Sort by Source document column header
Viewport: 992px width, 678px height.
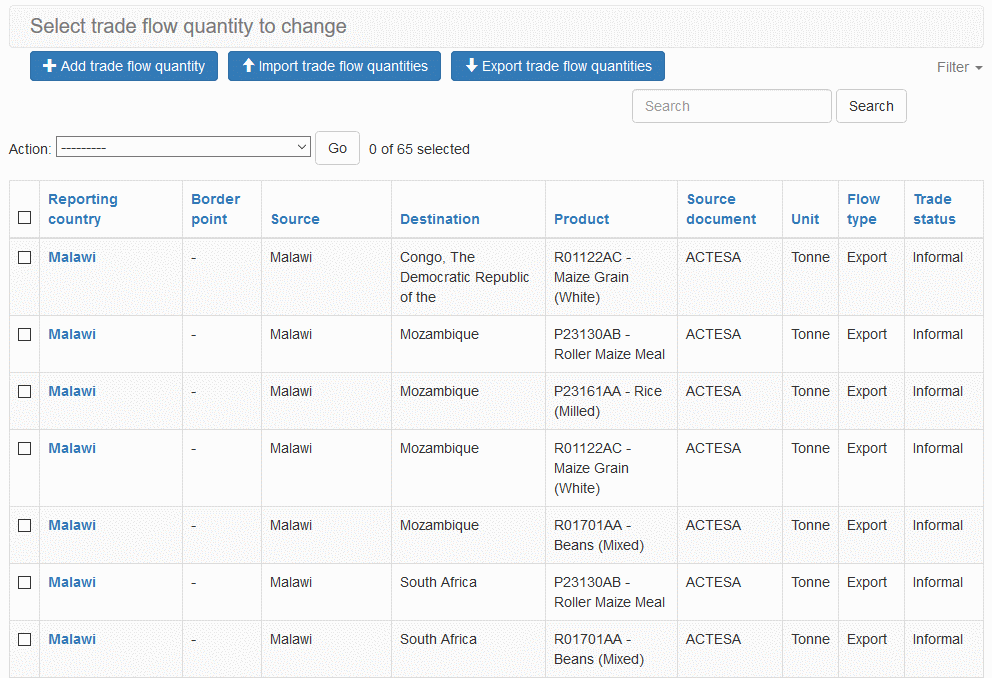click(x=721, y=209)
